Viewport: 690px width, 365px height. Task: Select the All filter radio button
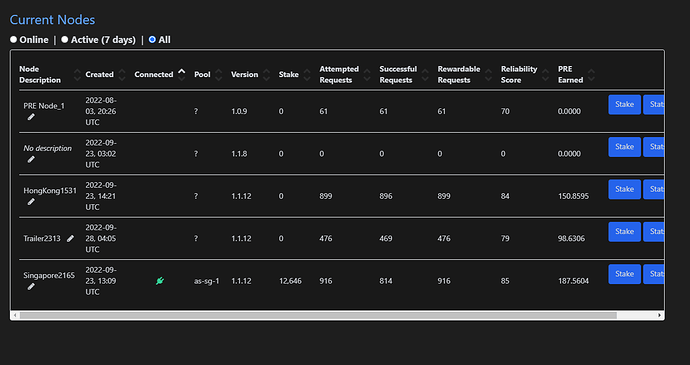click(x=152, y=40)
